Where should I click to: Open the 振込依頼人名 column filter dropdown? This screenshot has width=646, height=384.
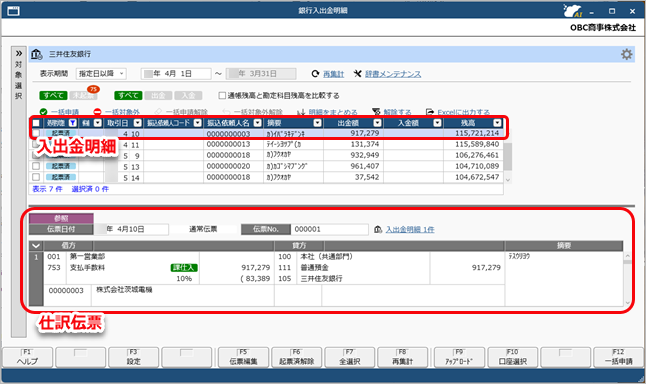(x=257, y=123)
